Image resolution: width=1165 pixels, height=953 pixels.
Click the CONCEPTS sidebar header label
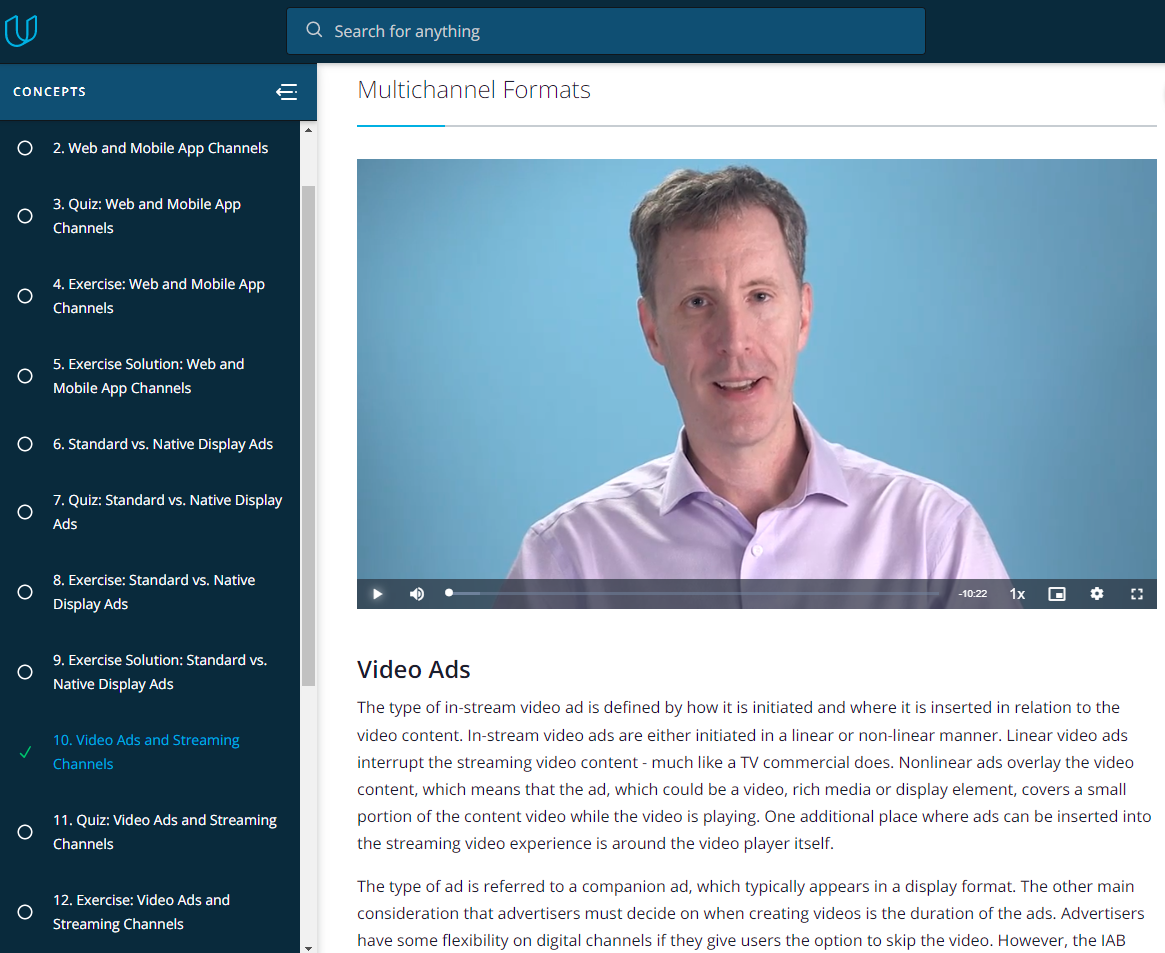pos(50,91)
